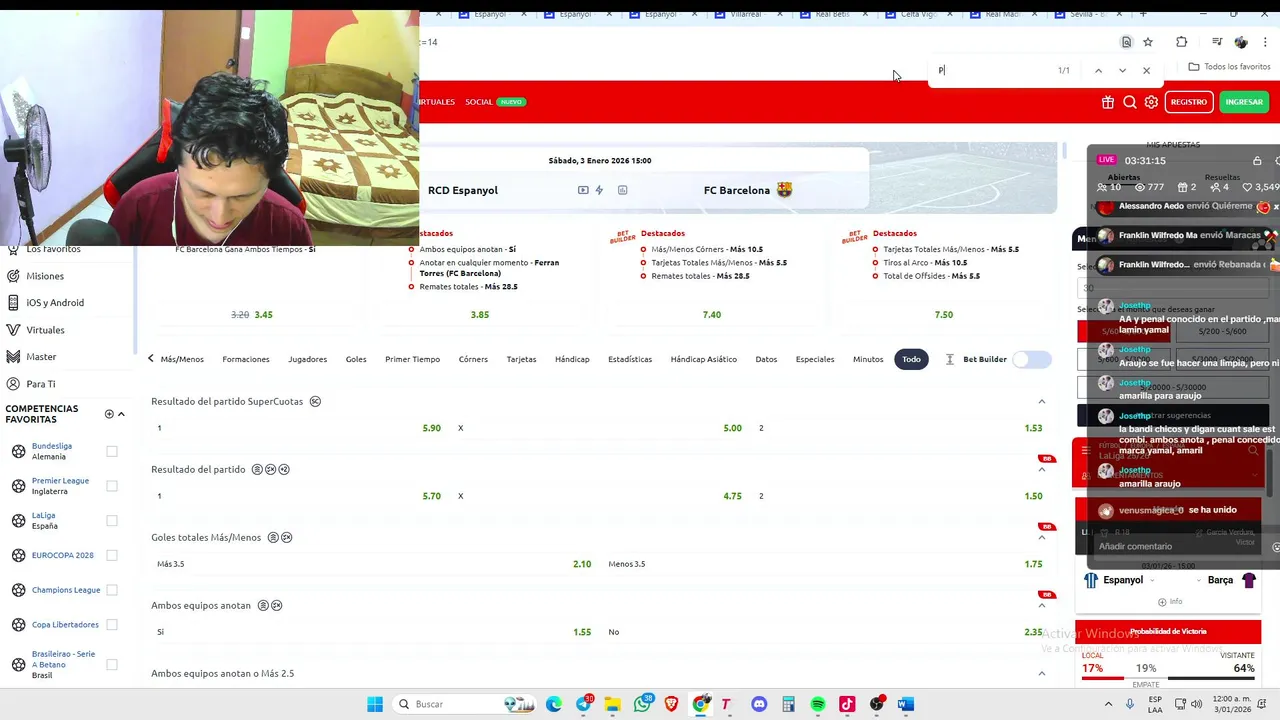
Task: Select the Tarjetas market tab
Action: tap(521, 359)
